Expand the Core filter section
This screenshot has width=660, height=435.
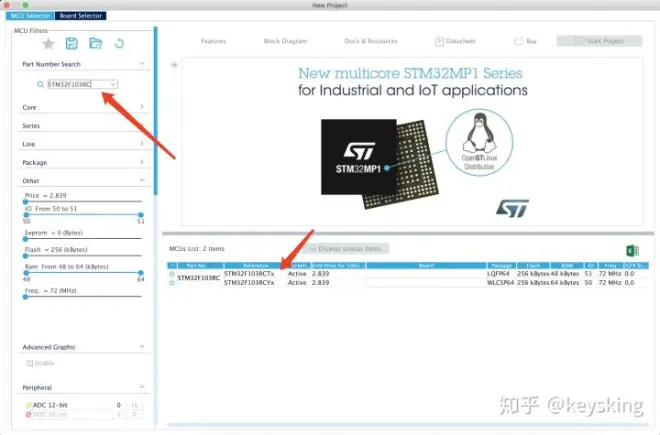pos(142,107)
